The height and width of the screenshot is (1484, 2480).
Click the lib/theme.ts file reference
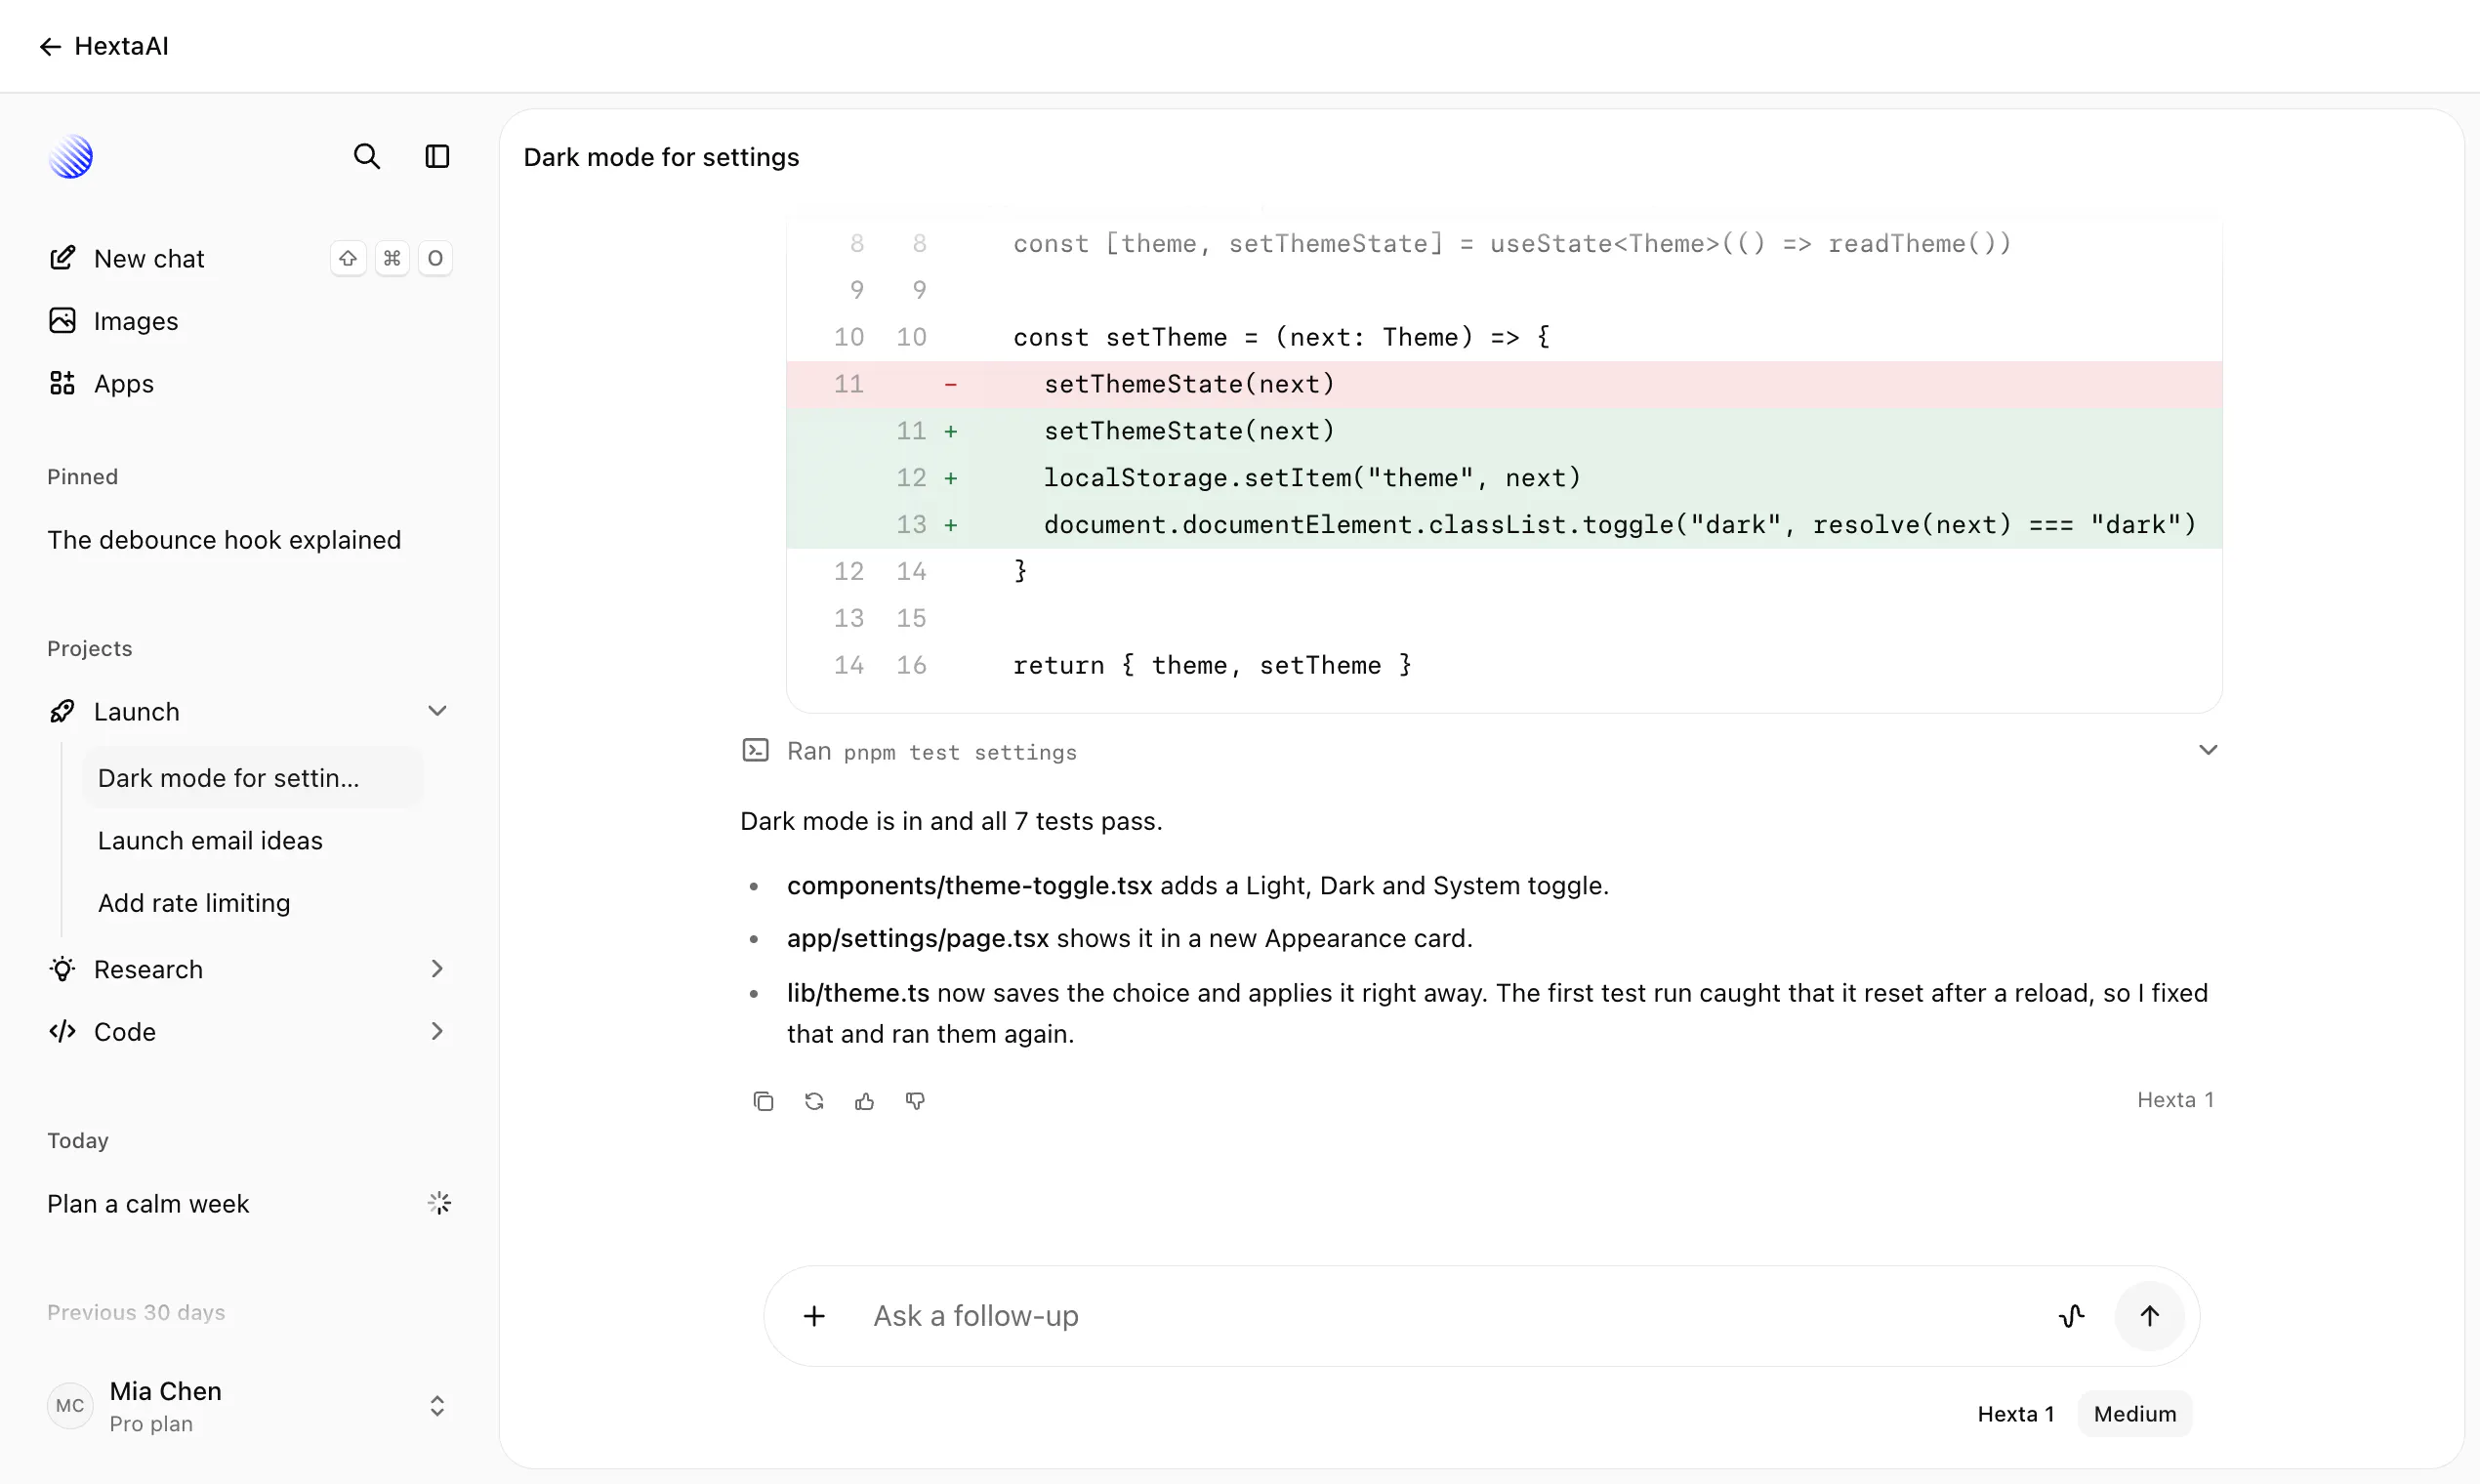(x=858, y=993)
